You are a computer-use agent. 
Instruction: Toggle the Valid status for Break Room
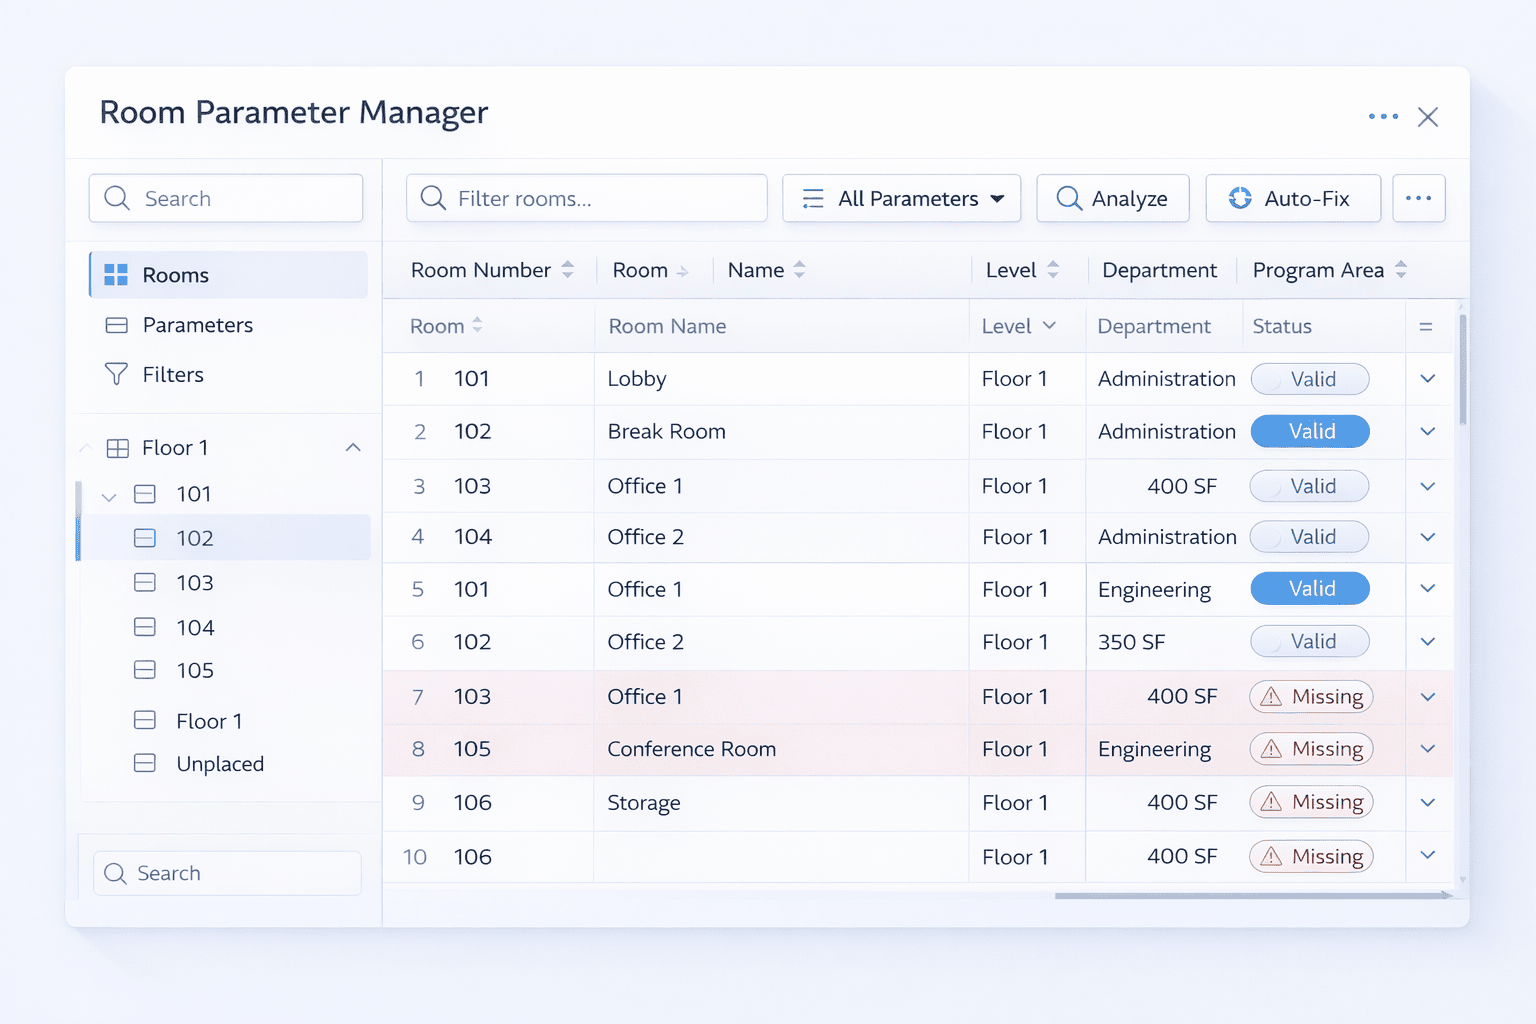point(1310,431)
